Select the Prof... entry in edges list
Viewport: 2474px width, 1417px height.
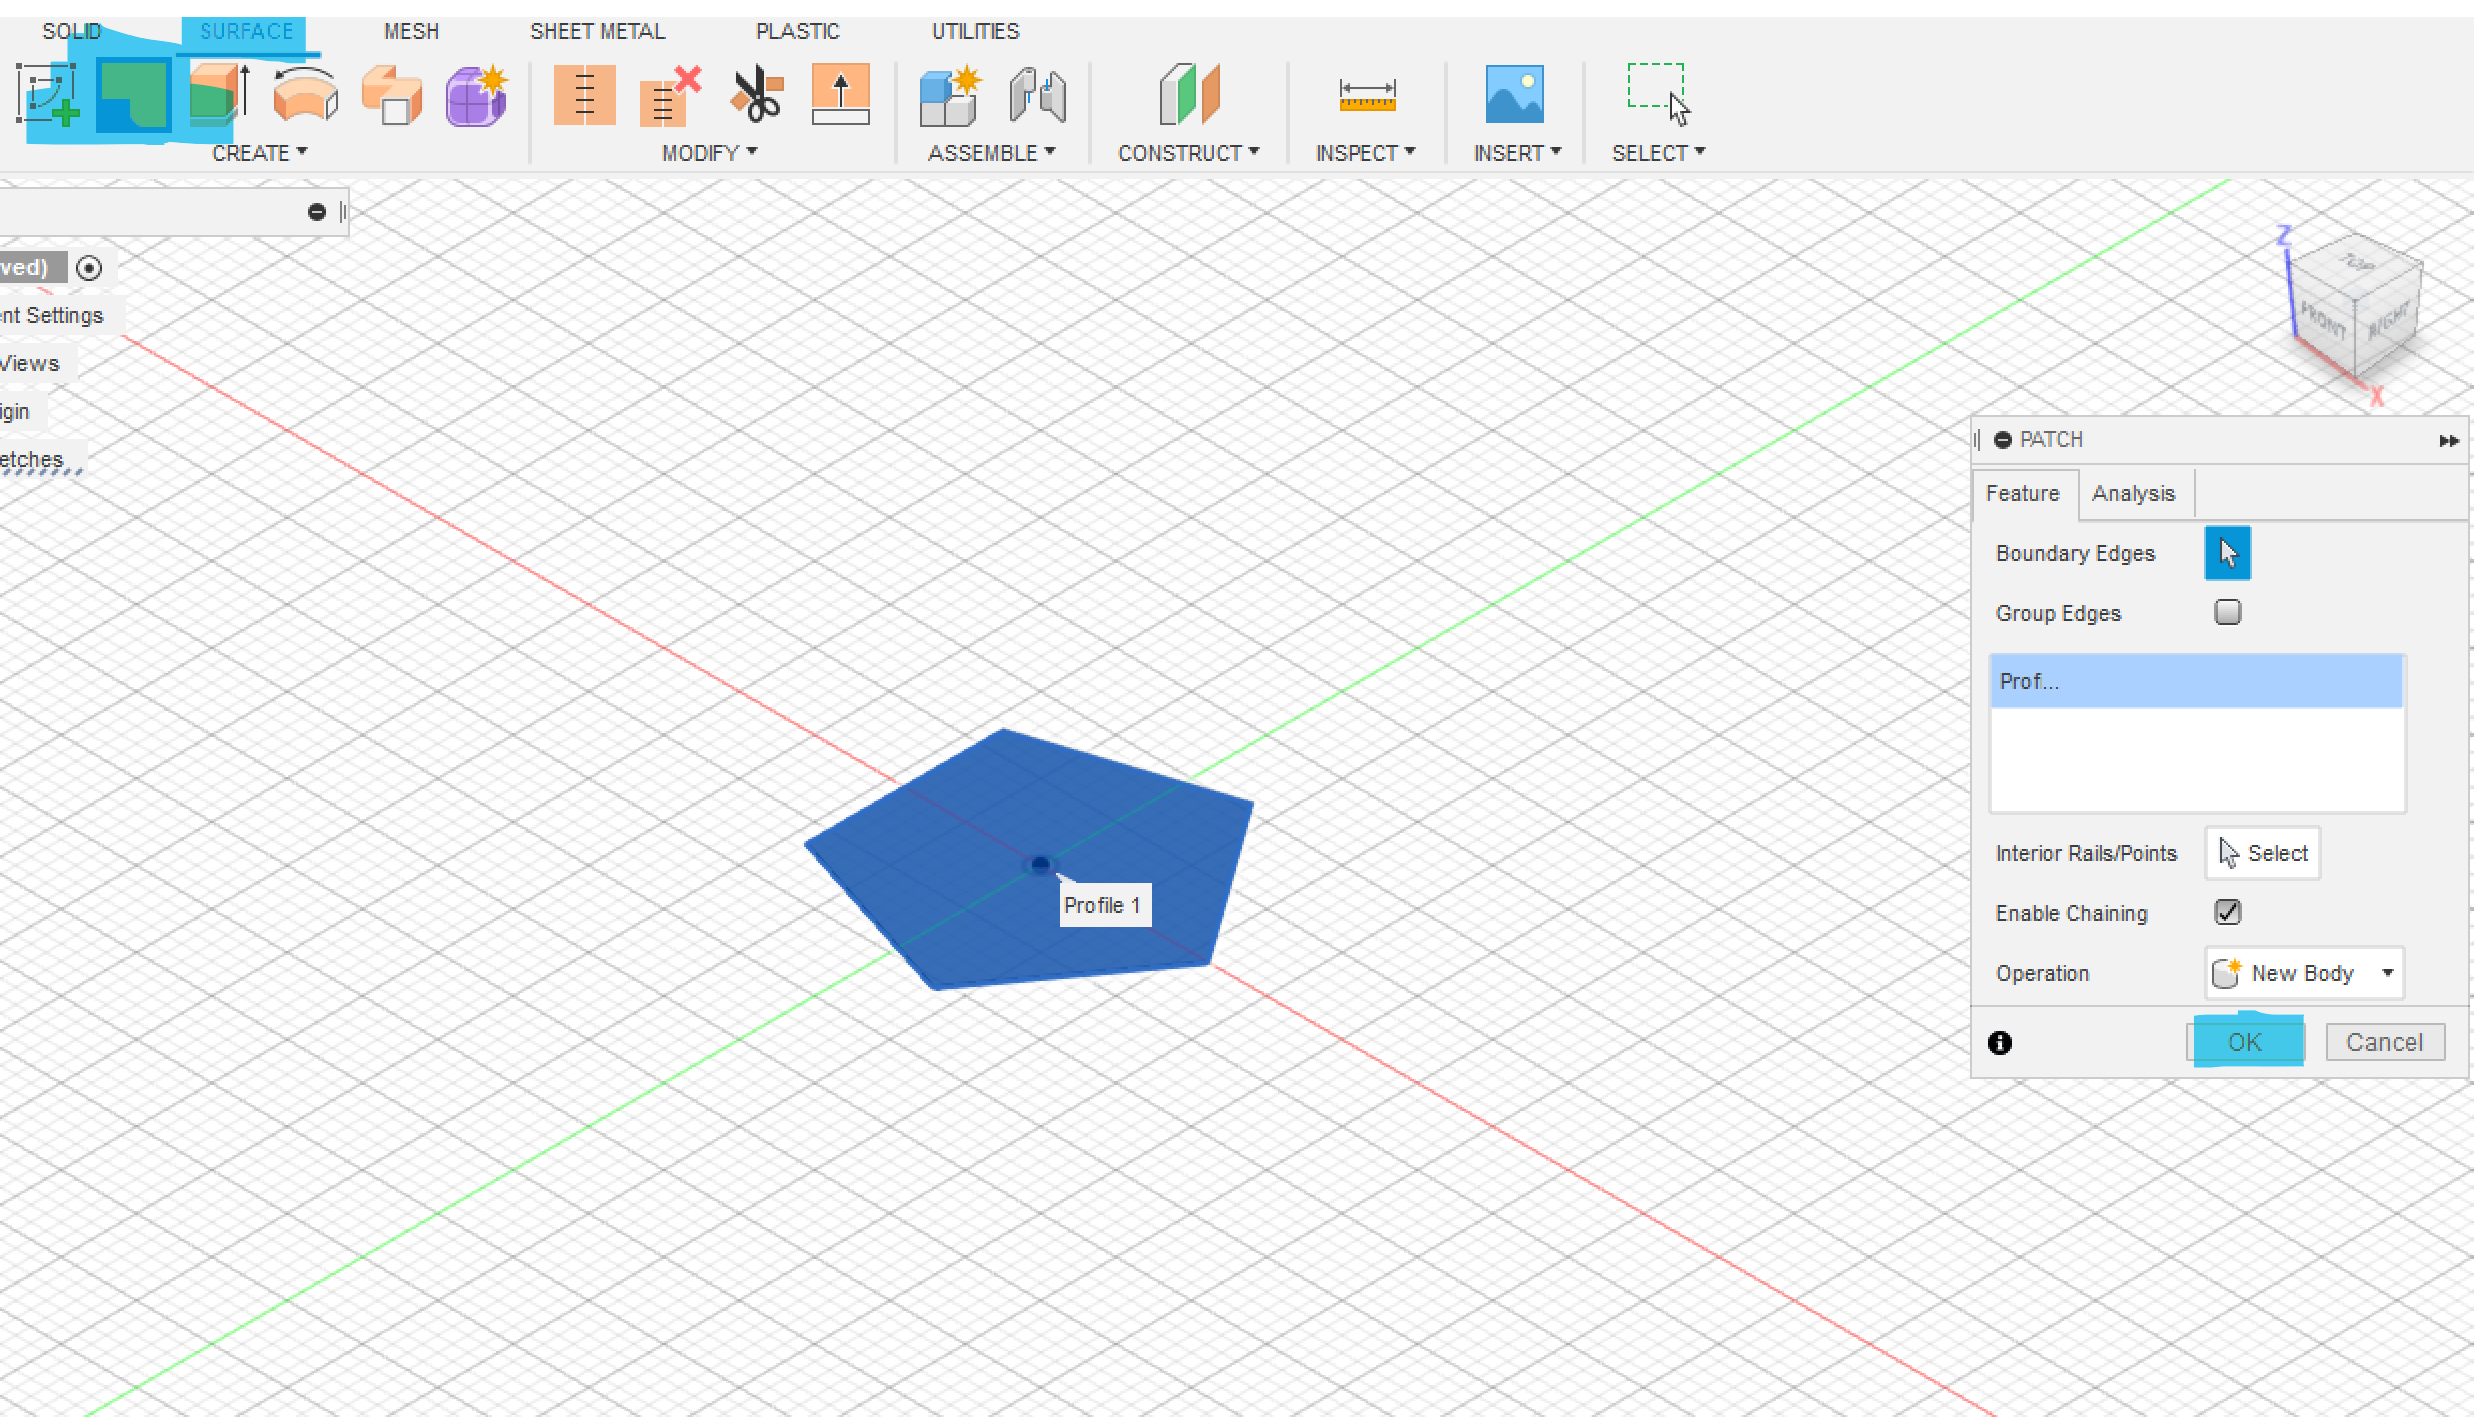[2196, 682]
